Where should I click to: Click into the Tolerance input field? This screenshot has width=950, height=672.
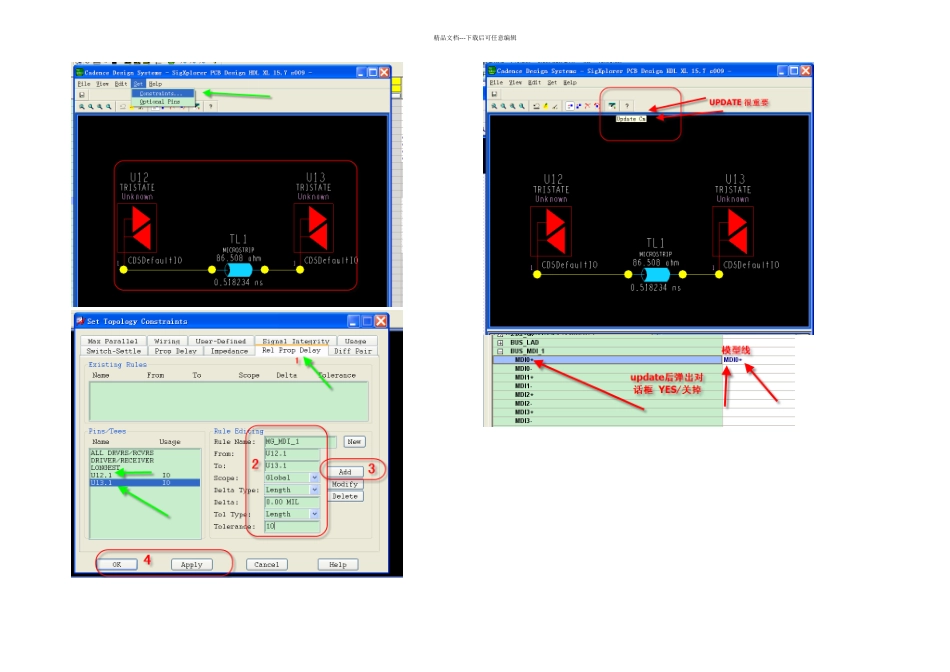(x=292, y=526)
